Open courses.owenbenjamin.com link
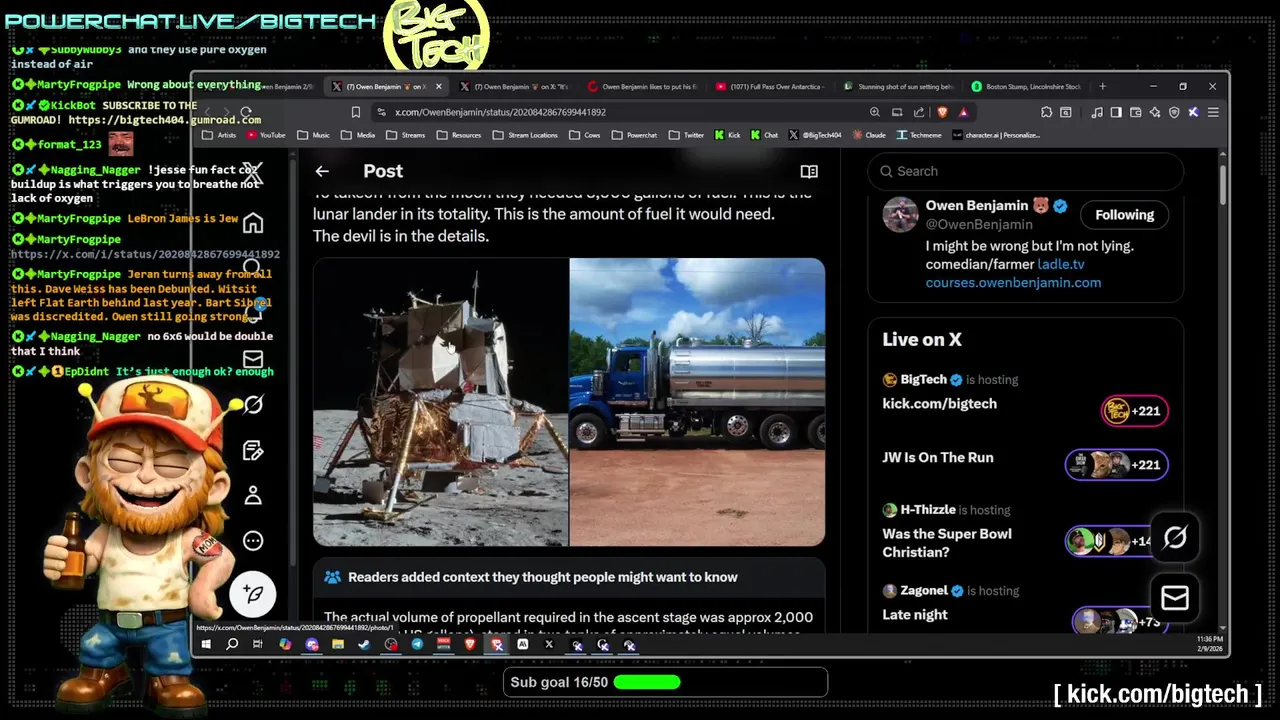1280x720 pixels. click(x=1013, y=283)
